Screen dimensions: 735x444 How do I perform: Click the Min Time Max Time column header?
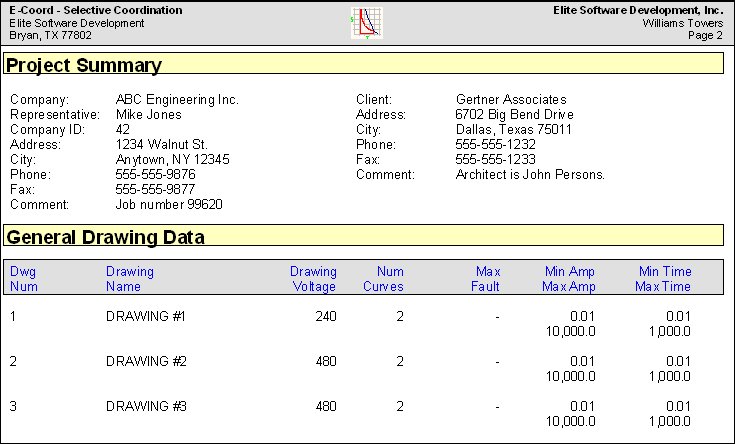tap(663, 278)
